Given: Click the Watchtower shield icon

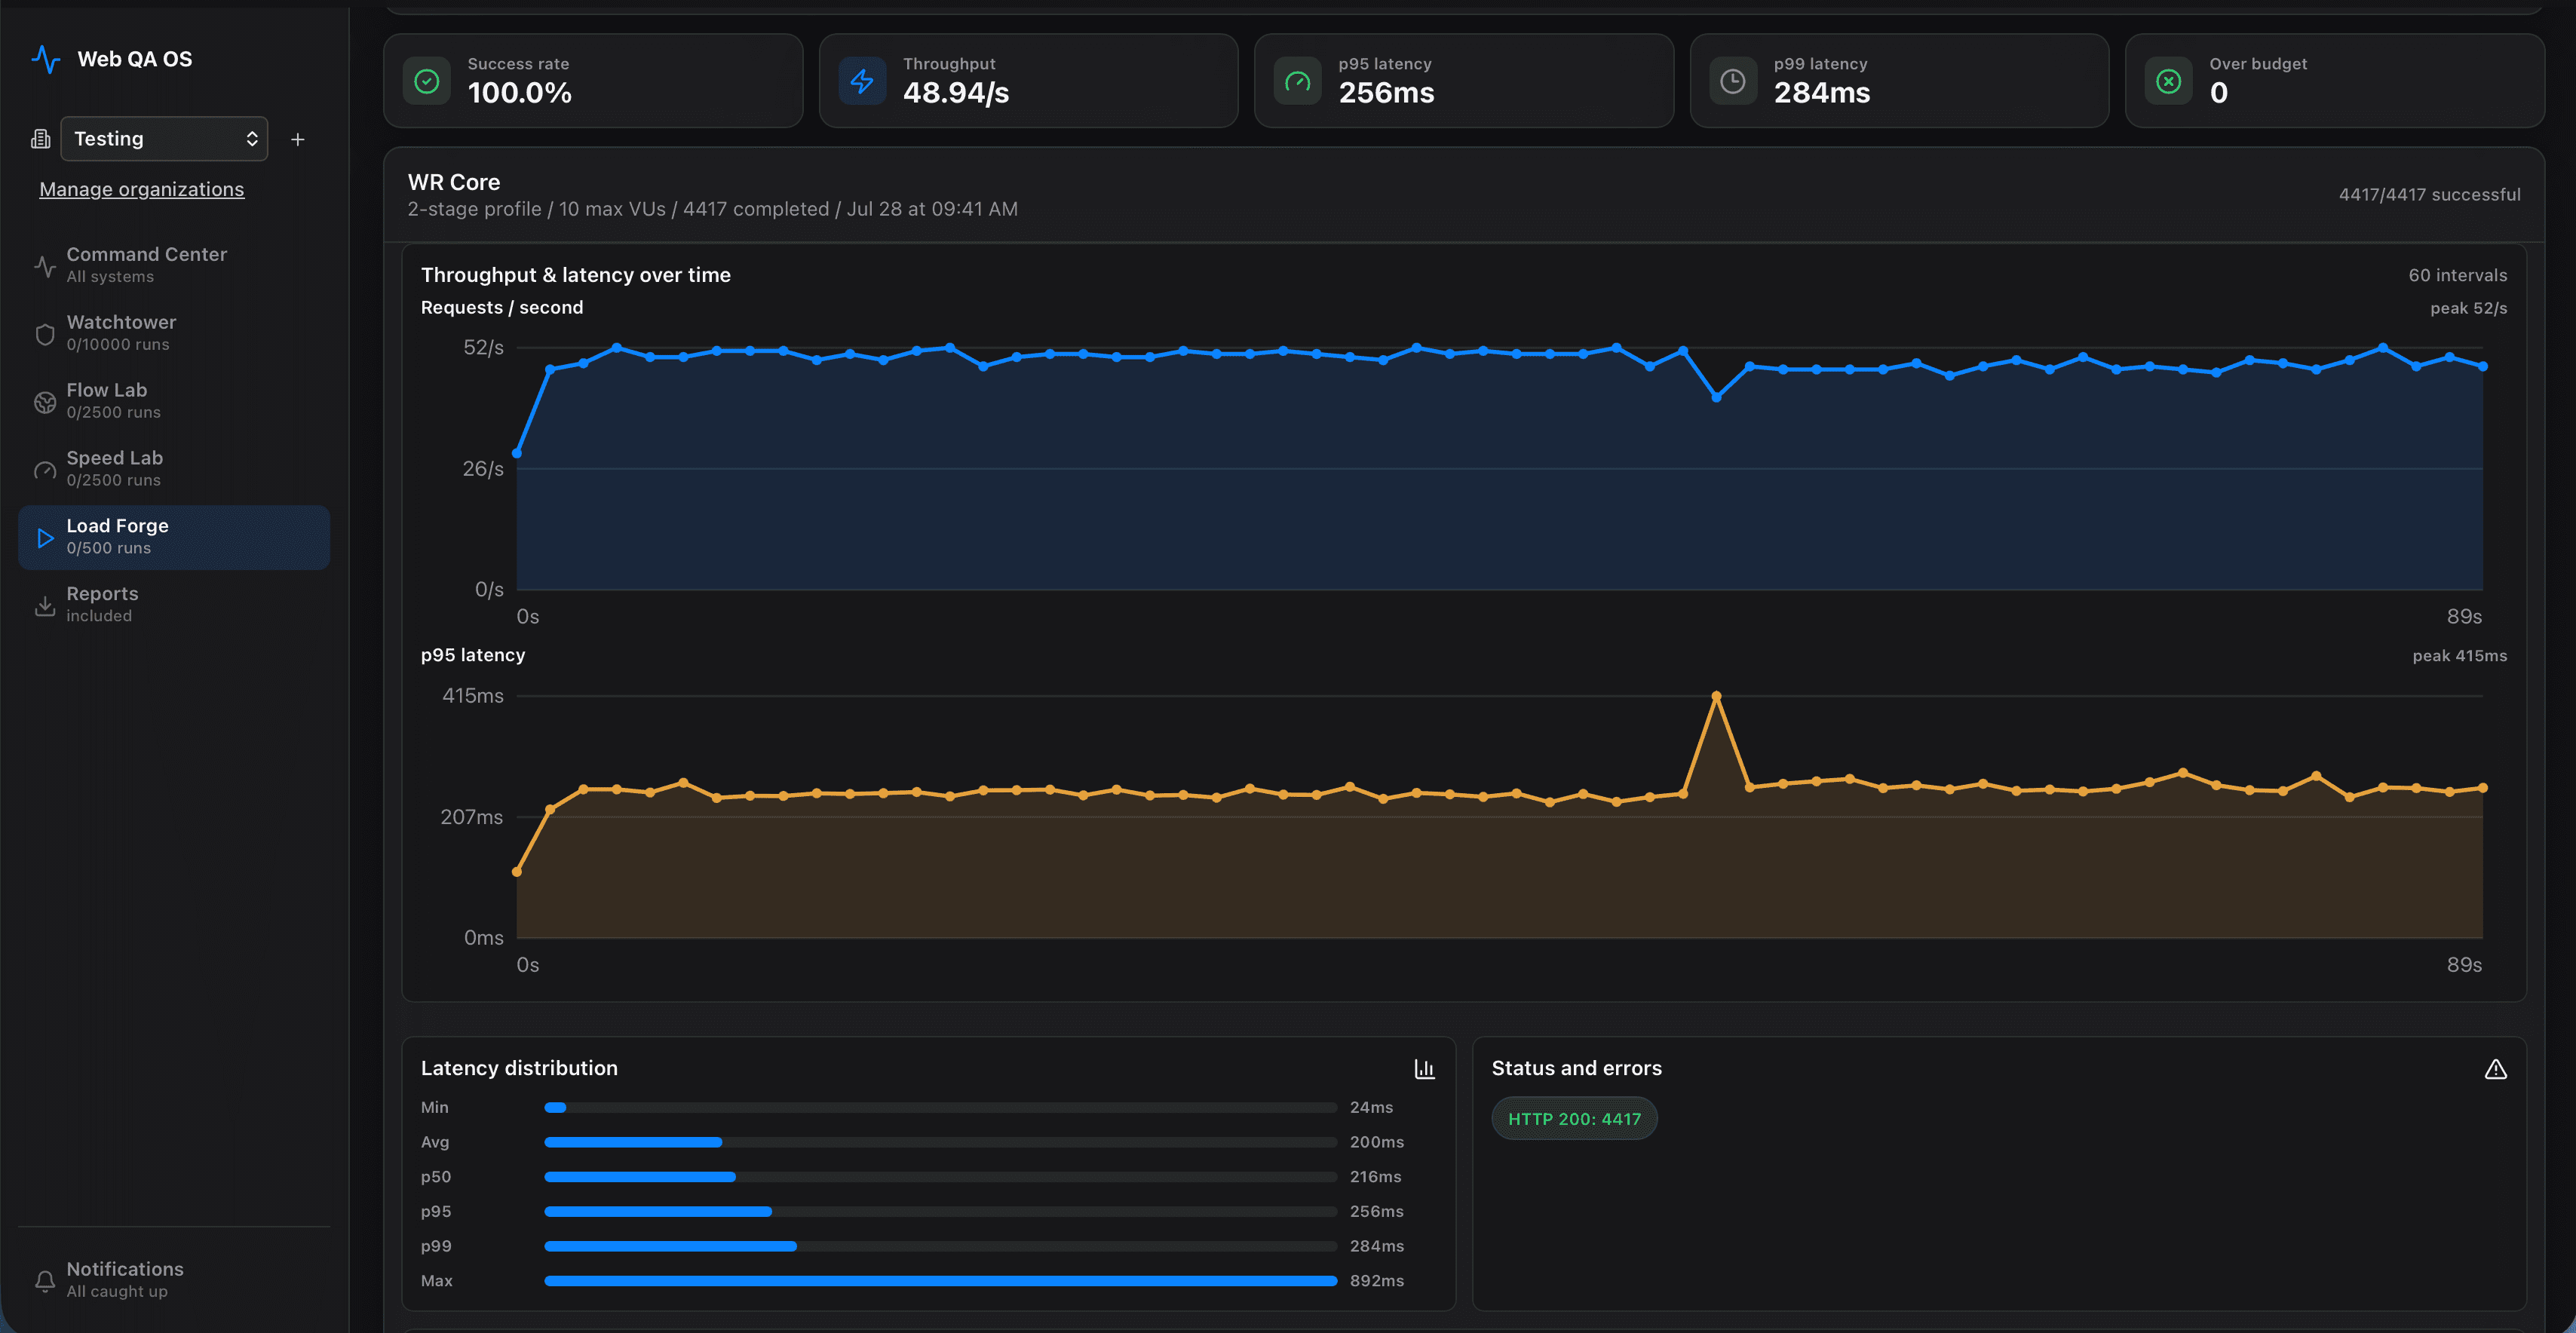Looking at the screenshot, I should pos(45,334).
